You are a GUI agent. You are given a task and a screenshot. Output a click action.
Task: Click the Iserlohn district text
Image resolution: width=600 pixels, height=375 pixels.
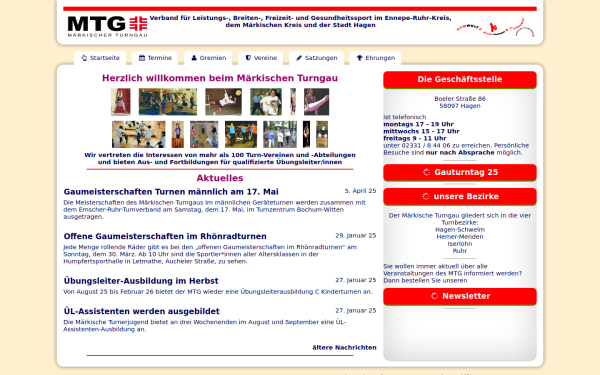click(x=460, y=244)
